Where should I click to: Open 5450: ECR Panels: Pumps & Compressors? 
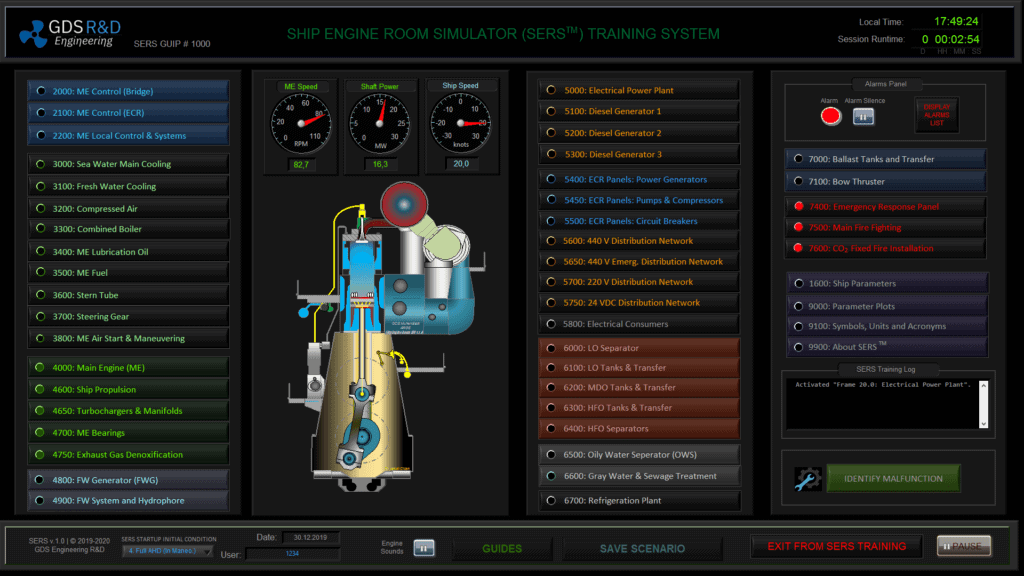(x=639, y=200)
